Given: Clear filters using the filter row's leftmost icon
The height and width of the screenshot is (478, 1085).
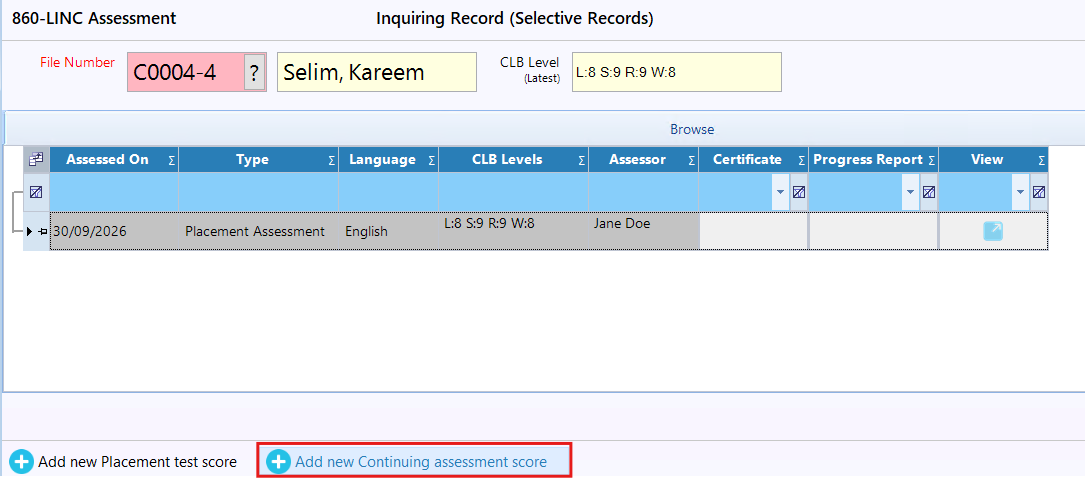Looking at the screenshot, I should point(36,192).
